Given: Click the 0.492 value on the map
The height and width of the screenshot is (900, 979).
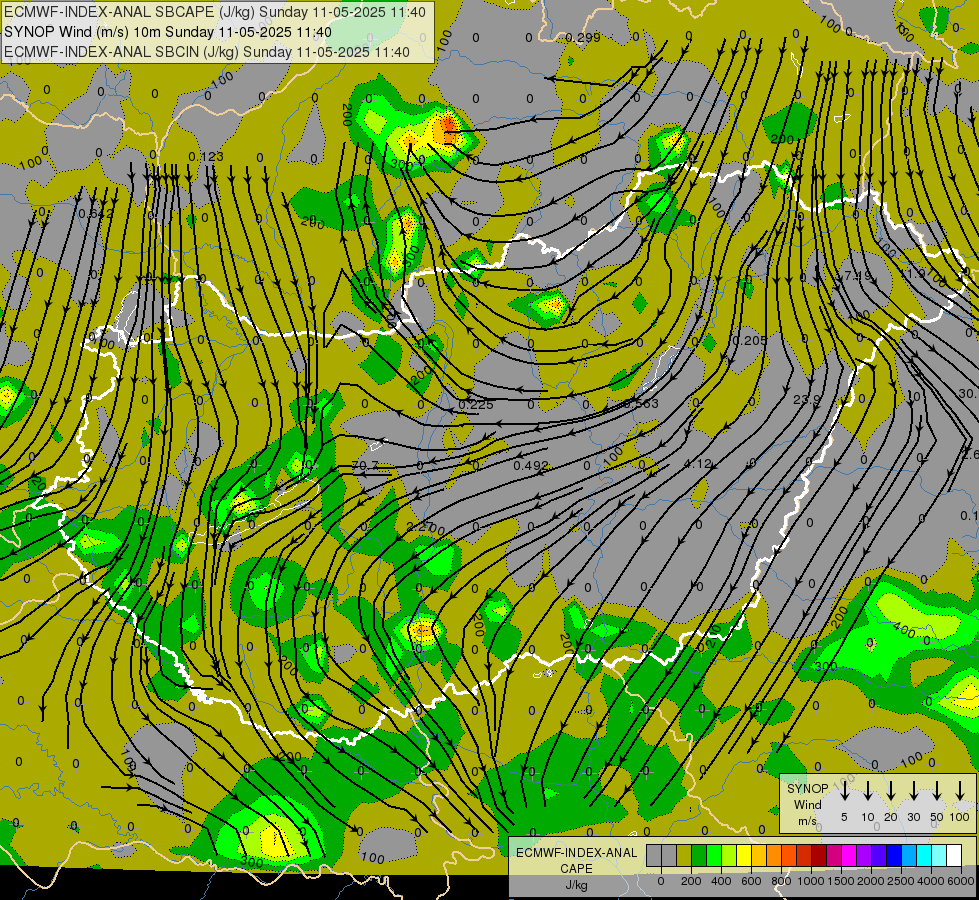Looking at the screenshot, I should pos(531,466).
